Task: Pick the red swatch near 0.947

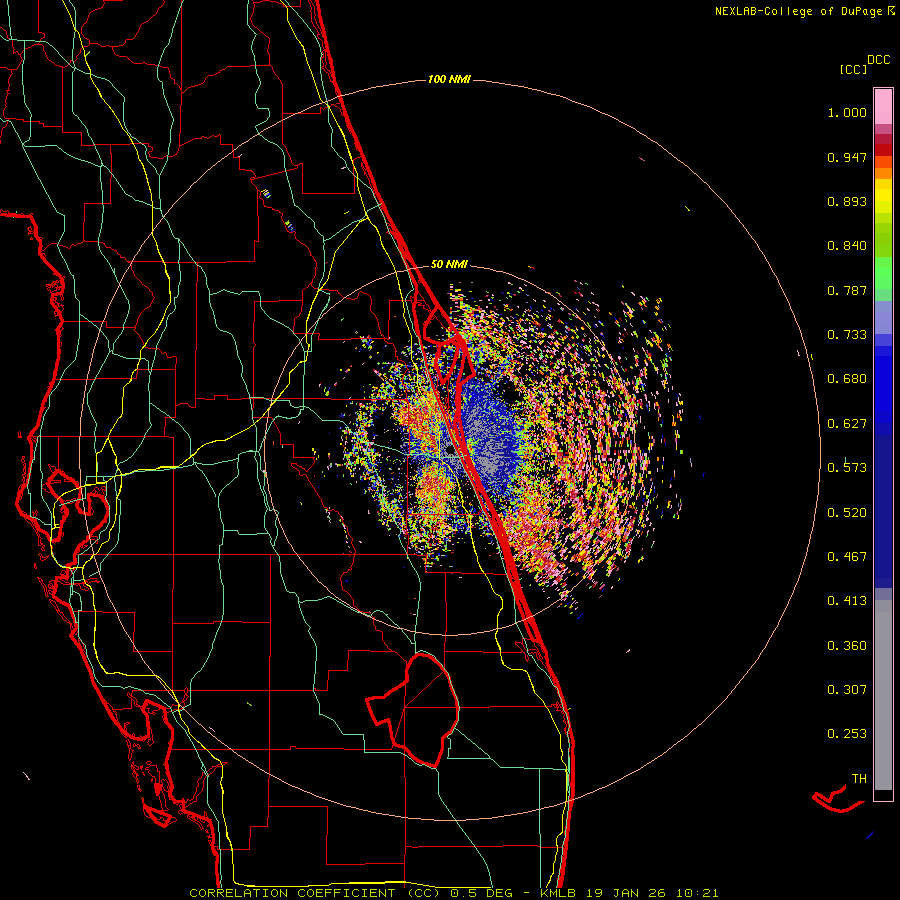Action: click(x=883, y=149)
